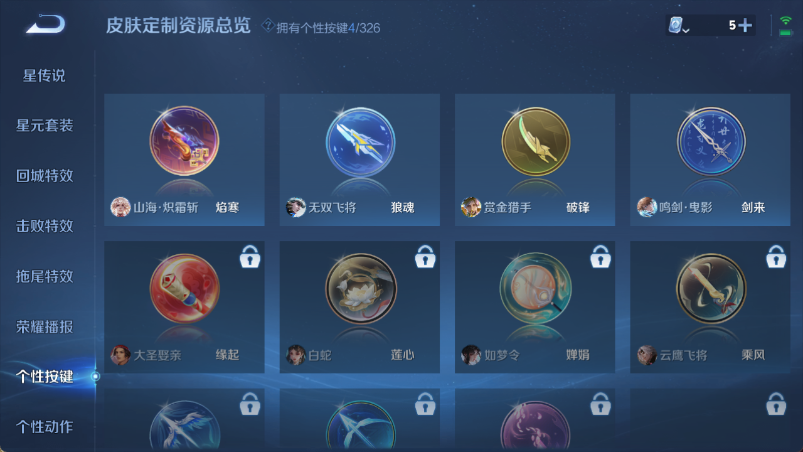Viewport: 803px width, 452px height.
Task: Open the question mark help icon
Action: point(268,25)
